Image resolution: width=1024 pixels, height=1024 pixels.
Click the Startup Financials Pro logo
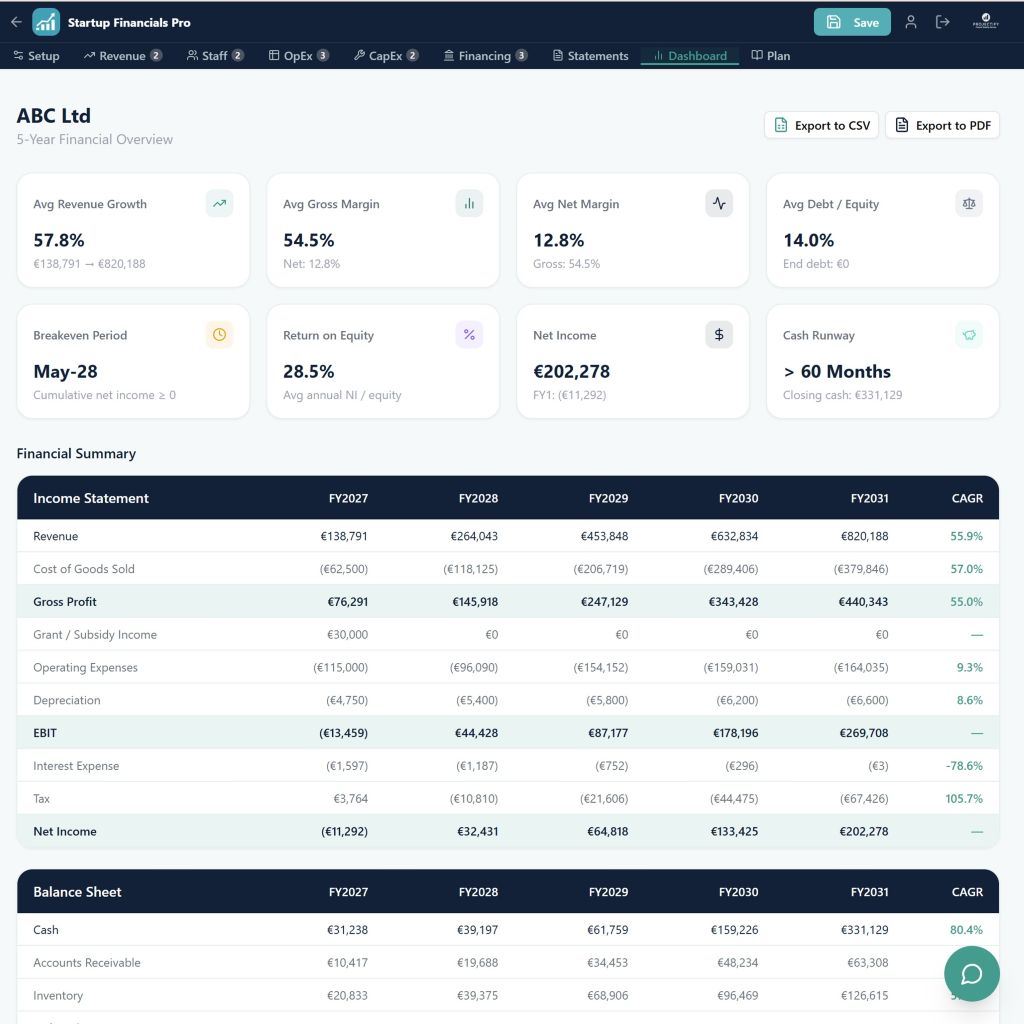click(x=46, y=22)
